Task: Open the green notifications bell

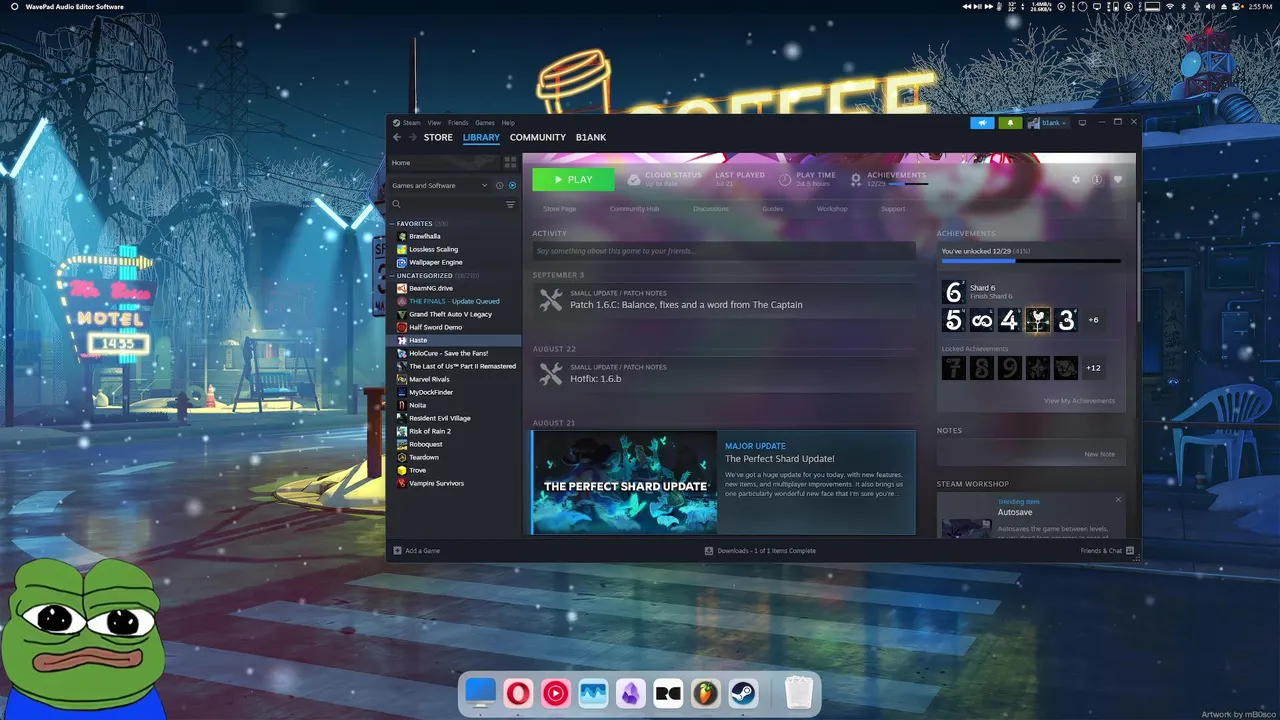Action: (x=1010, y=123)
